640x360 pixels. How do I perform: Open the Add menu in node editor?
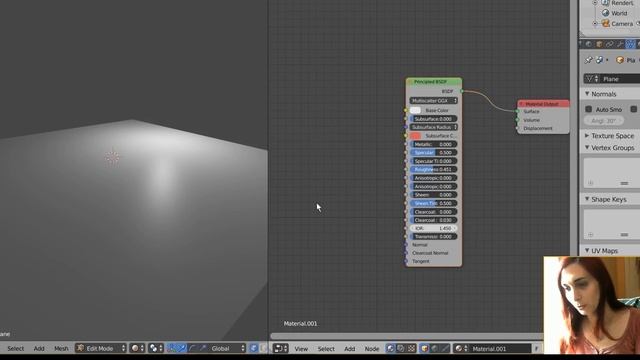click(x=349, y=349)
